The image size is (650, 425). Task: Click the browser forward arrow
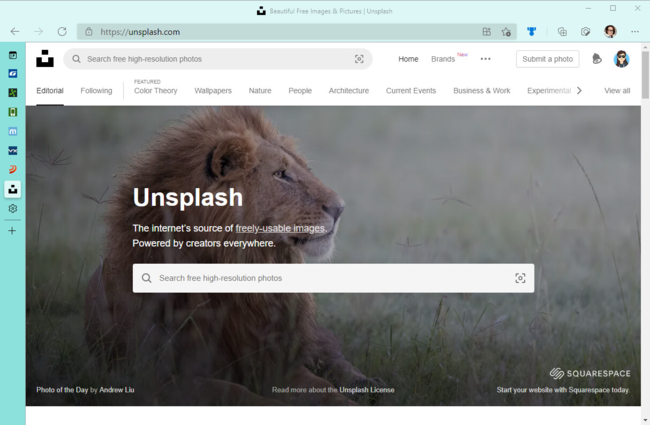39,32
